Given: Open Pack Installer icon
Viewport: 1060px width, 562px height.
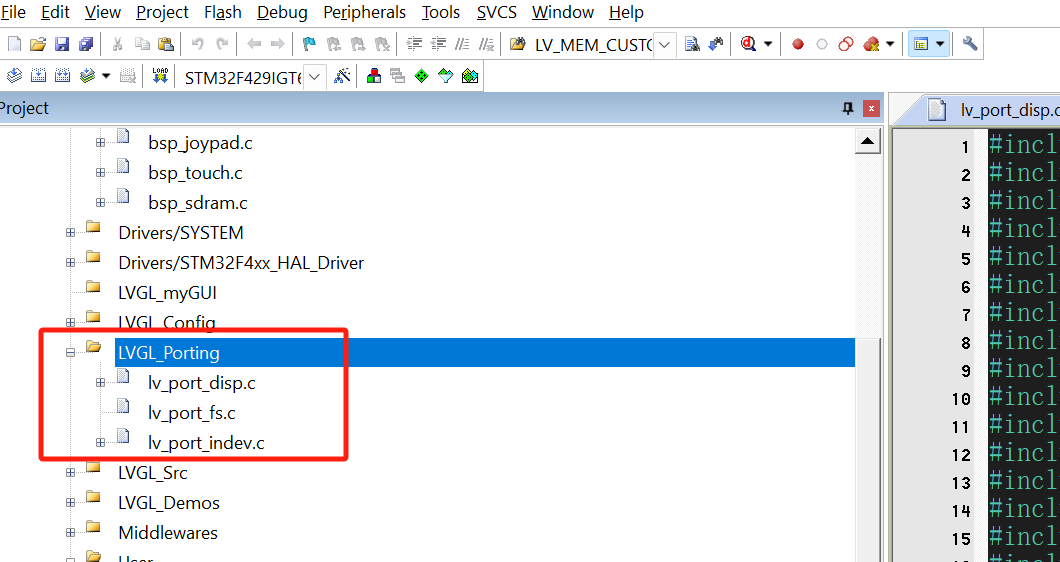Looking at the screenshot, I should [x=470, y=76].
